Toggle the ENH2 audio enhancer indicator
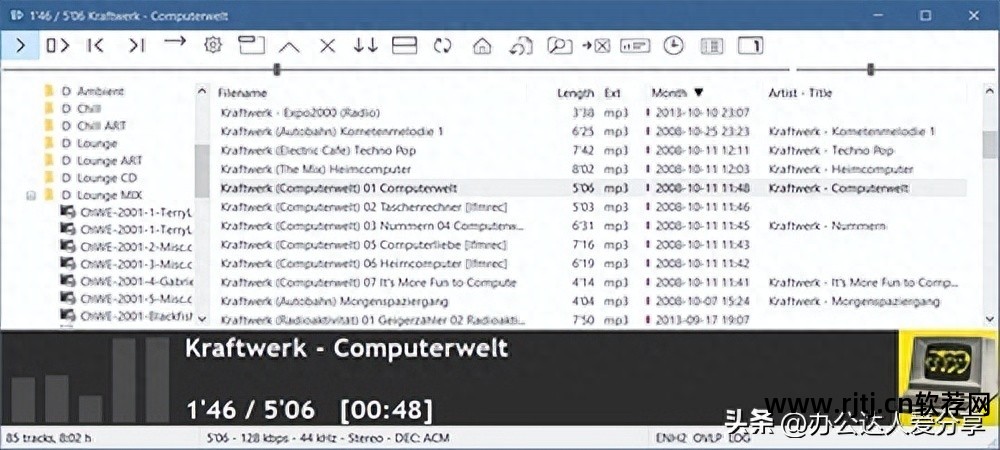Image resolution: width=1000 pixels, height=450 pixels. 671,438
